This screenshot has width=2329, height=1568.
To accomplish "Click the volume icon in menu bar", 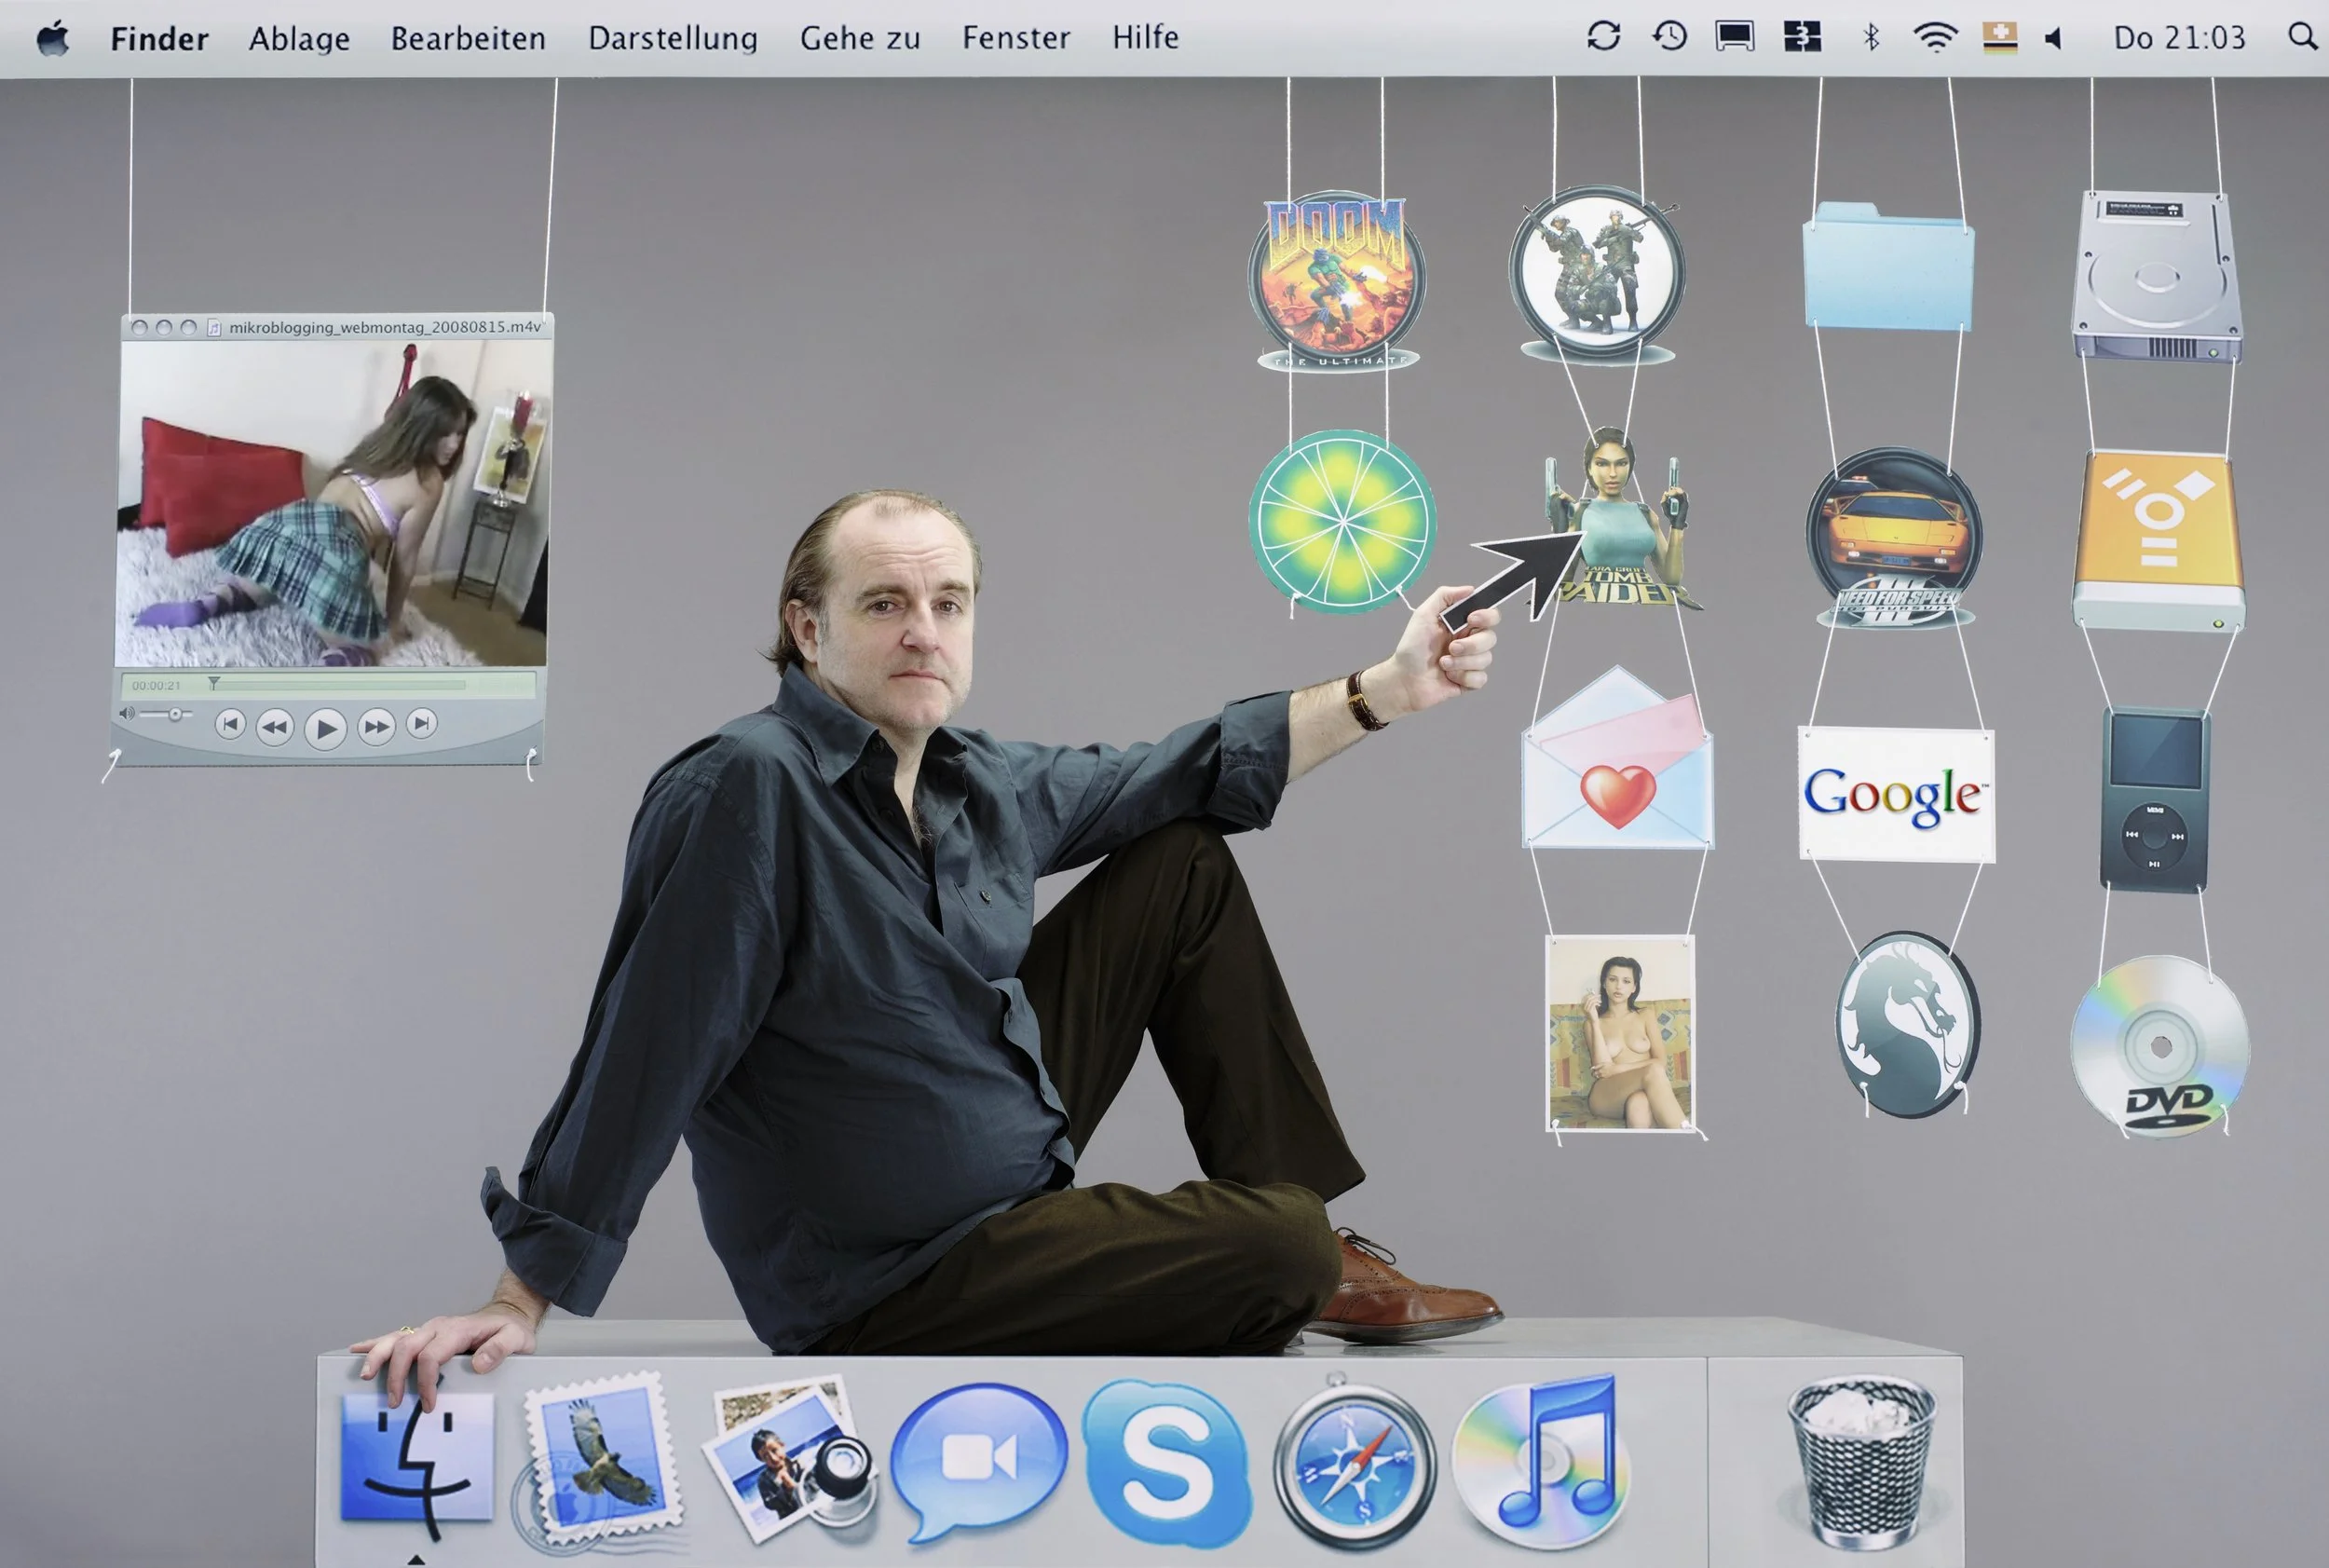I will [2053, 38].
